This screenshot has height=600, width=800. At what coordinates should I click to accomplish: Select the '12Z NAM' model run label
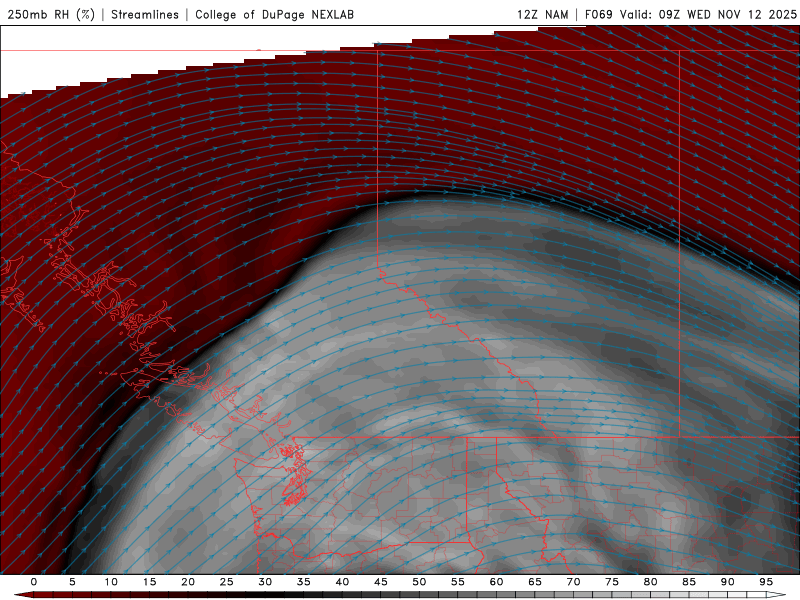click(543, 14)
